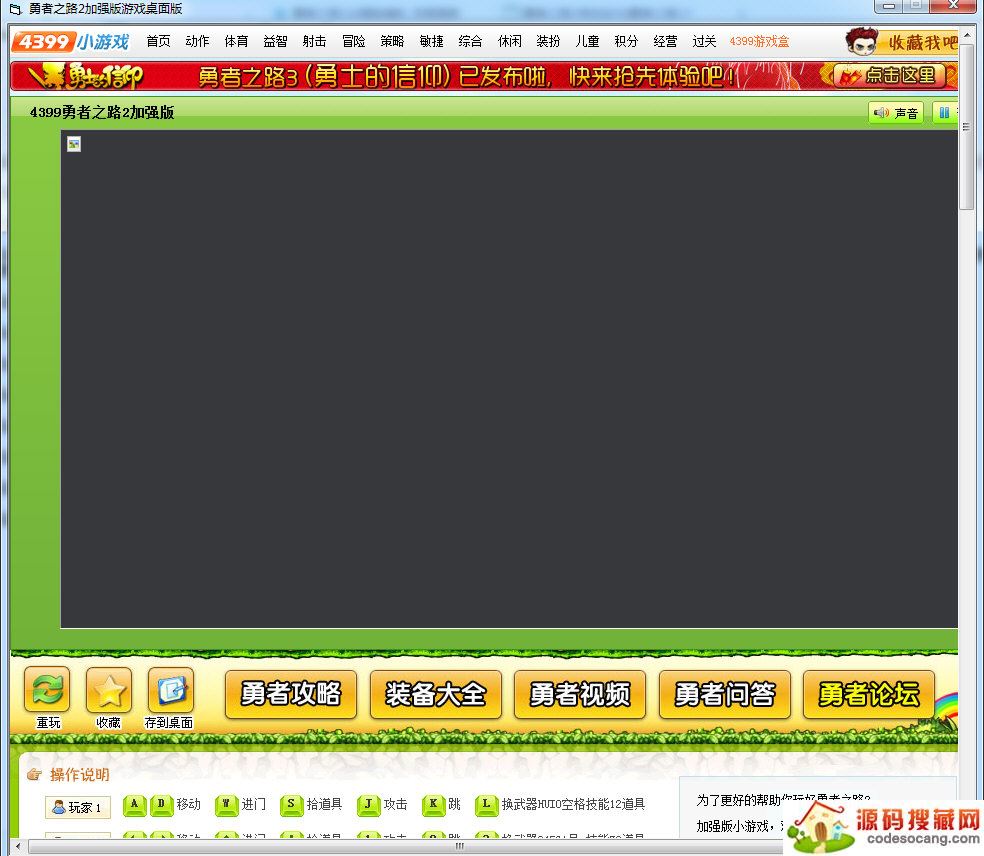Image resolution: width=984 pixels, height=856 pixels.
Task: Click the vertical scrollbar thumb
Action: pyautogui.click(x=967, y=125)
